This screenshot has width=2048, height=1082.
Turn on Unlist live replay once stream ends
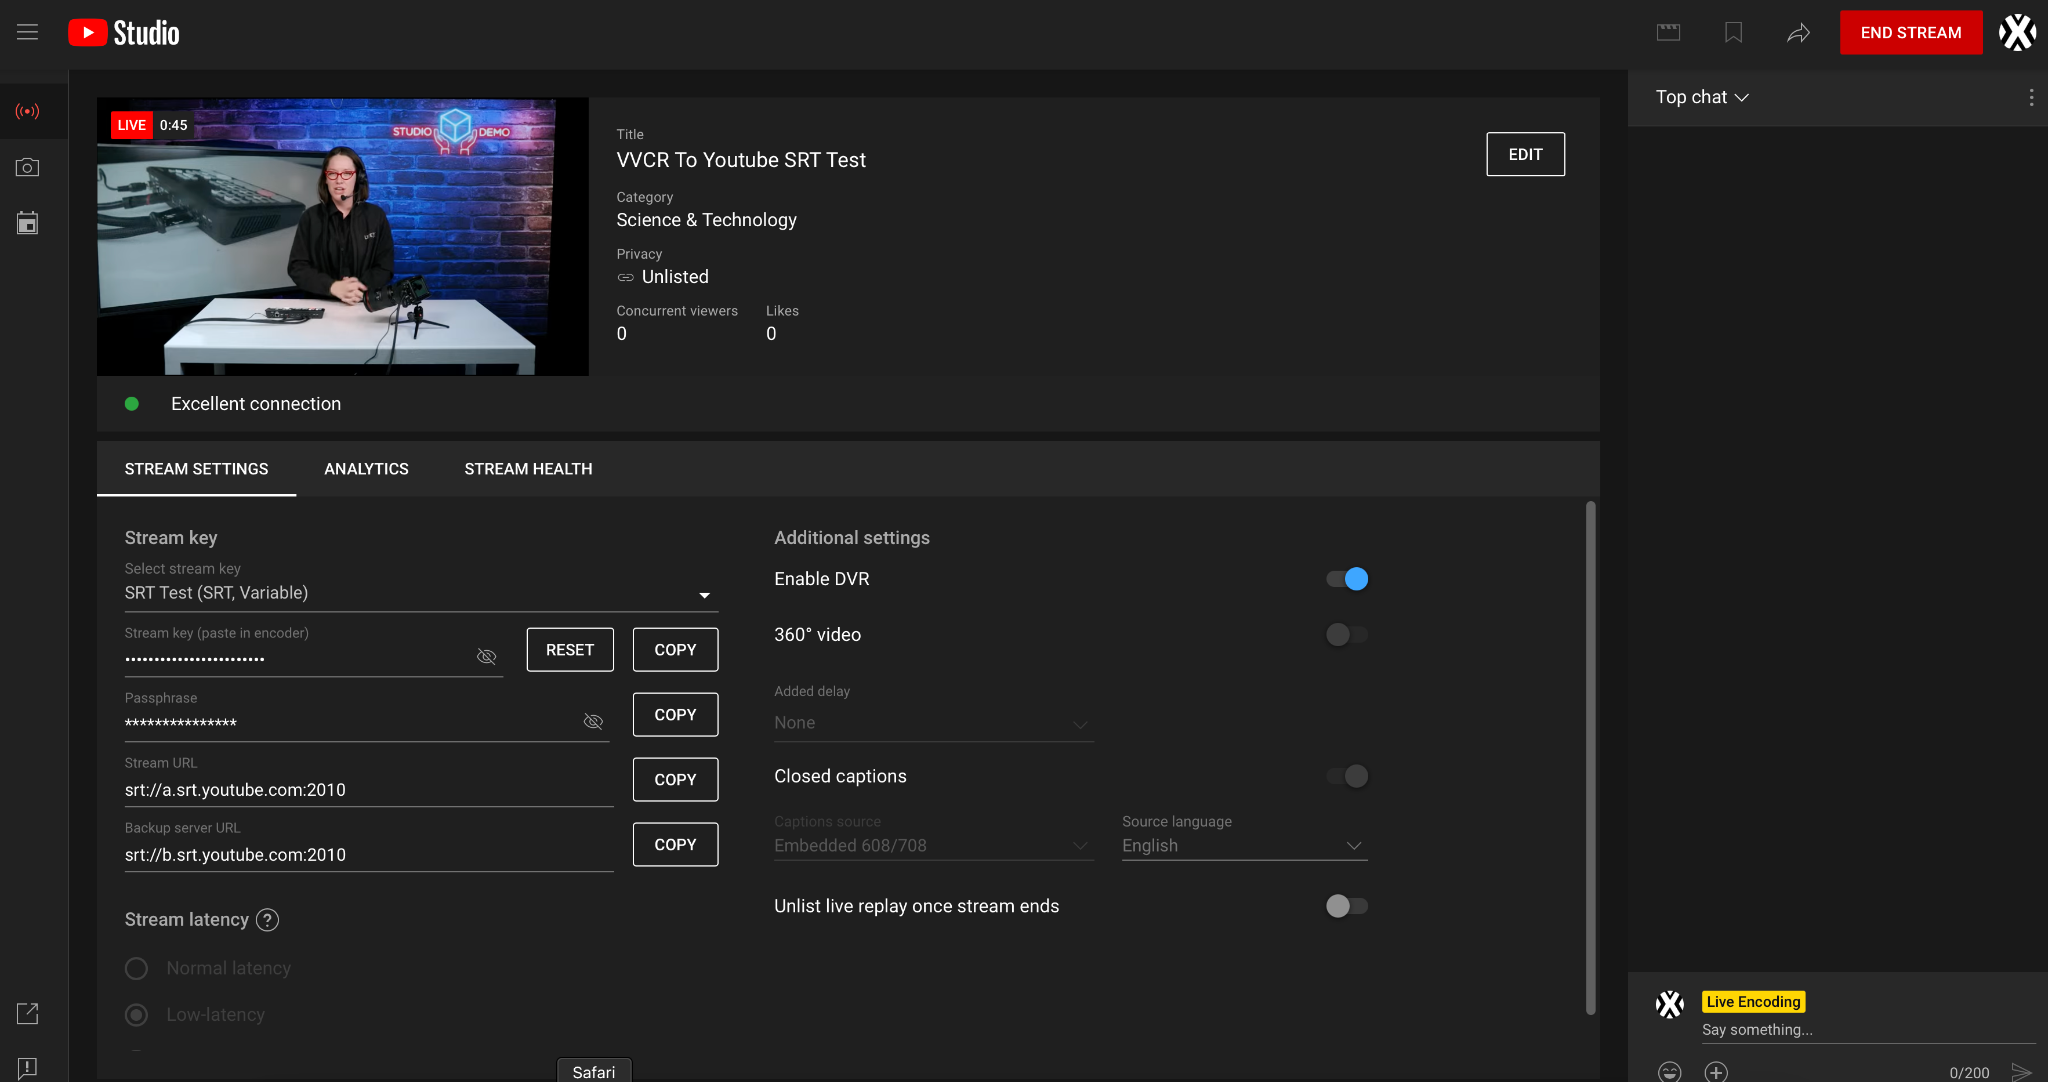pyautogui.click(x=1347, y=906)
